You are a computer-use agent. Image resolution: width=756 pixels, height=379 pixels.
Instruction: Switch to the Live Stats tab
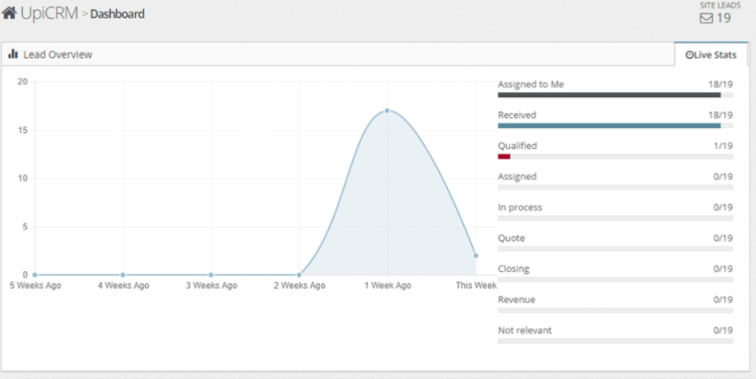(x=711, y=54)
